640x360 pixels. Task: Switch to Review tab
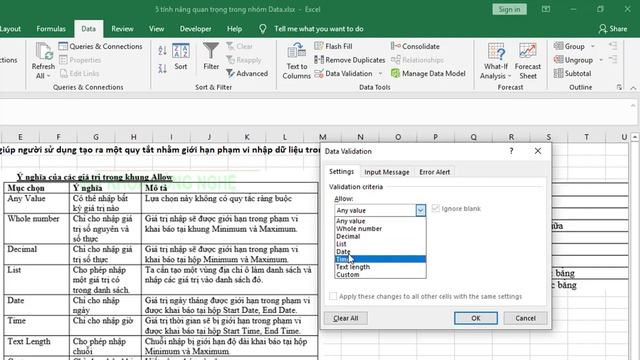coord(122,29)
